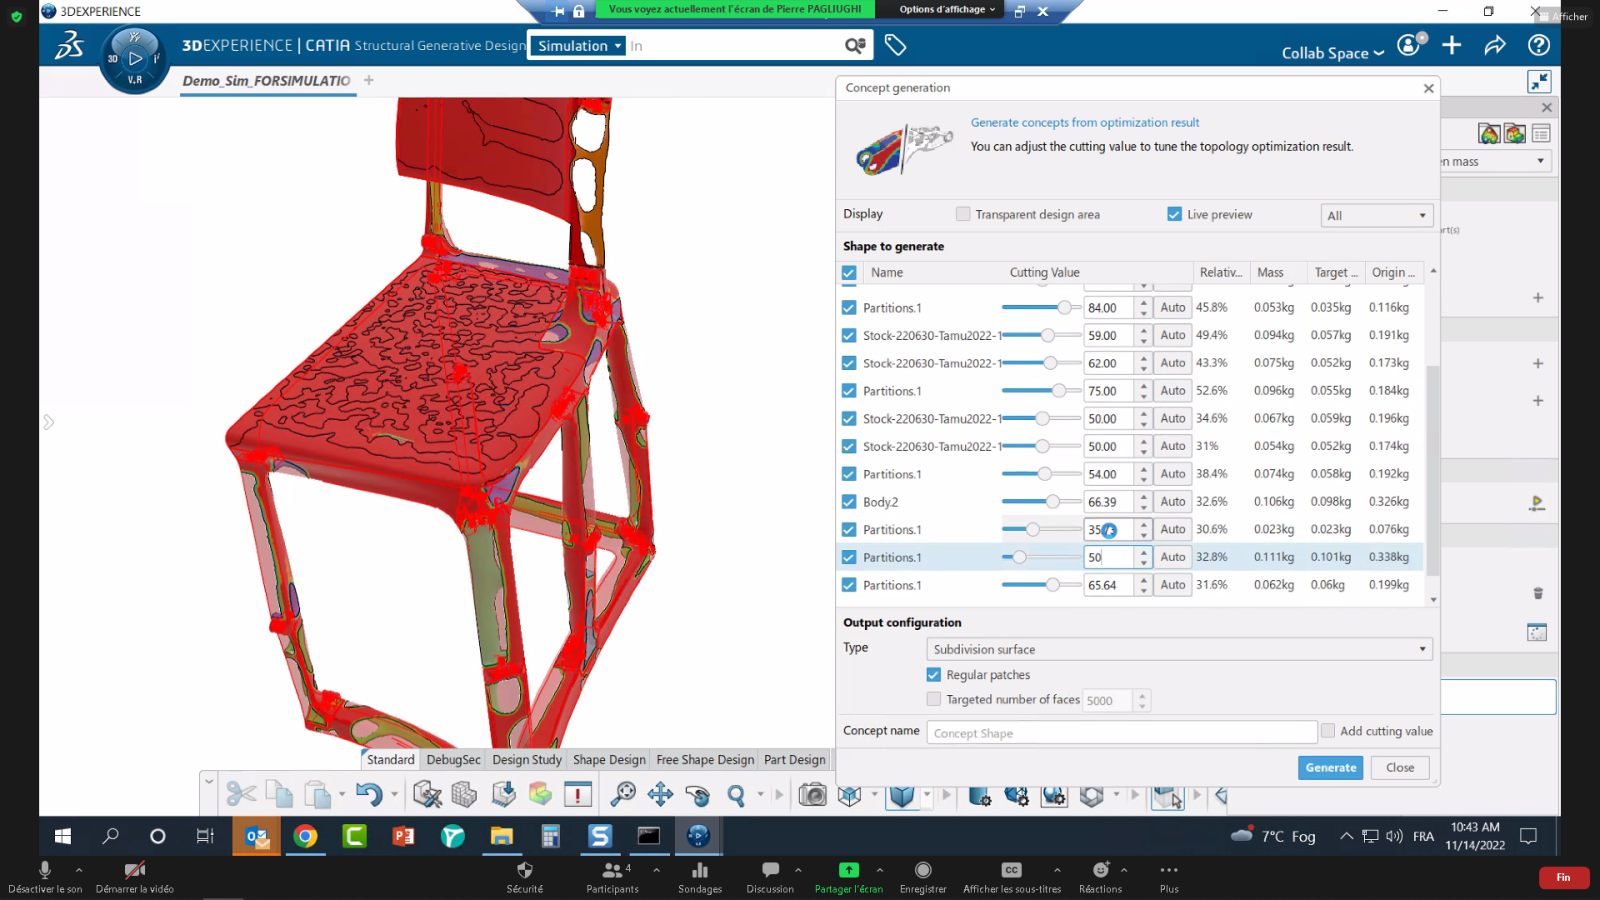1600x900 pixels.
Task: Click Partager l'écran in Zoom toolbar
Action: pos(849,877)
